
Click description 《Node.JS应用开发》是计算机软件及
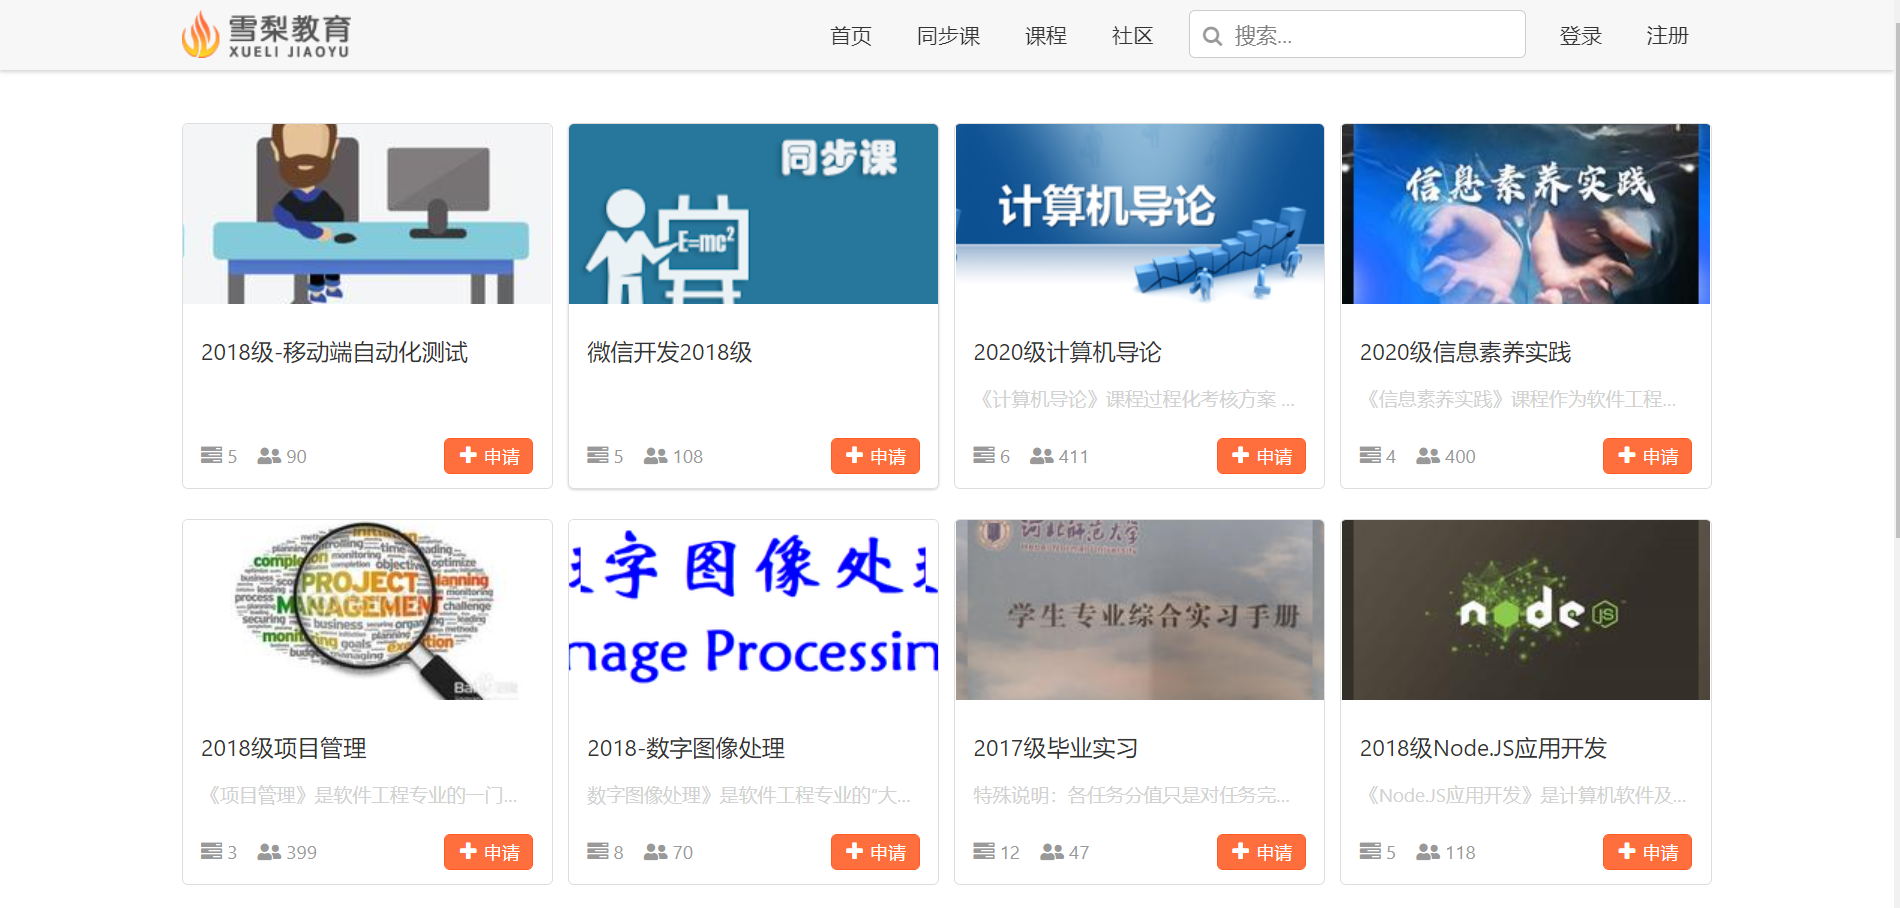coord(1523,795)
